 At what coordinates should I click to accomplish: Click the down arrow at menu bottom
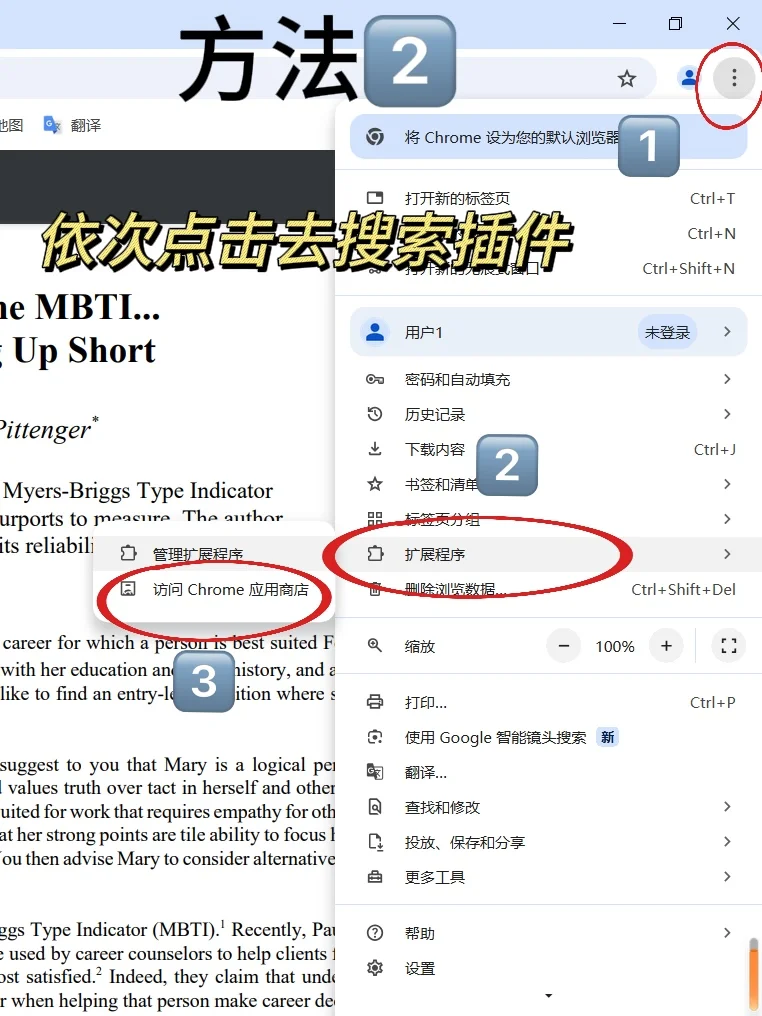tap(549, 995)
